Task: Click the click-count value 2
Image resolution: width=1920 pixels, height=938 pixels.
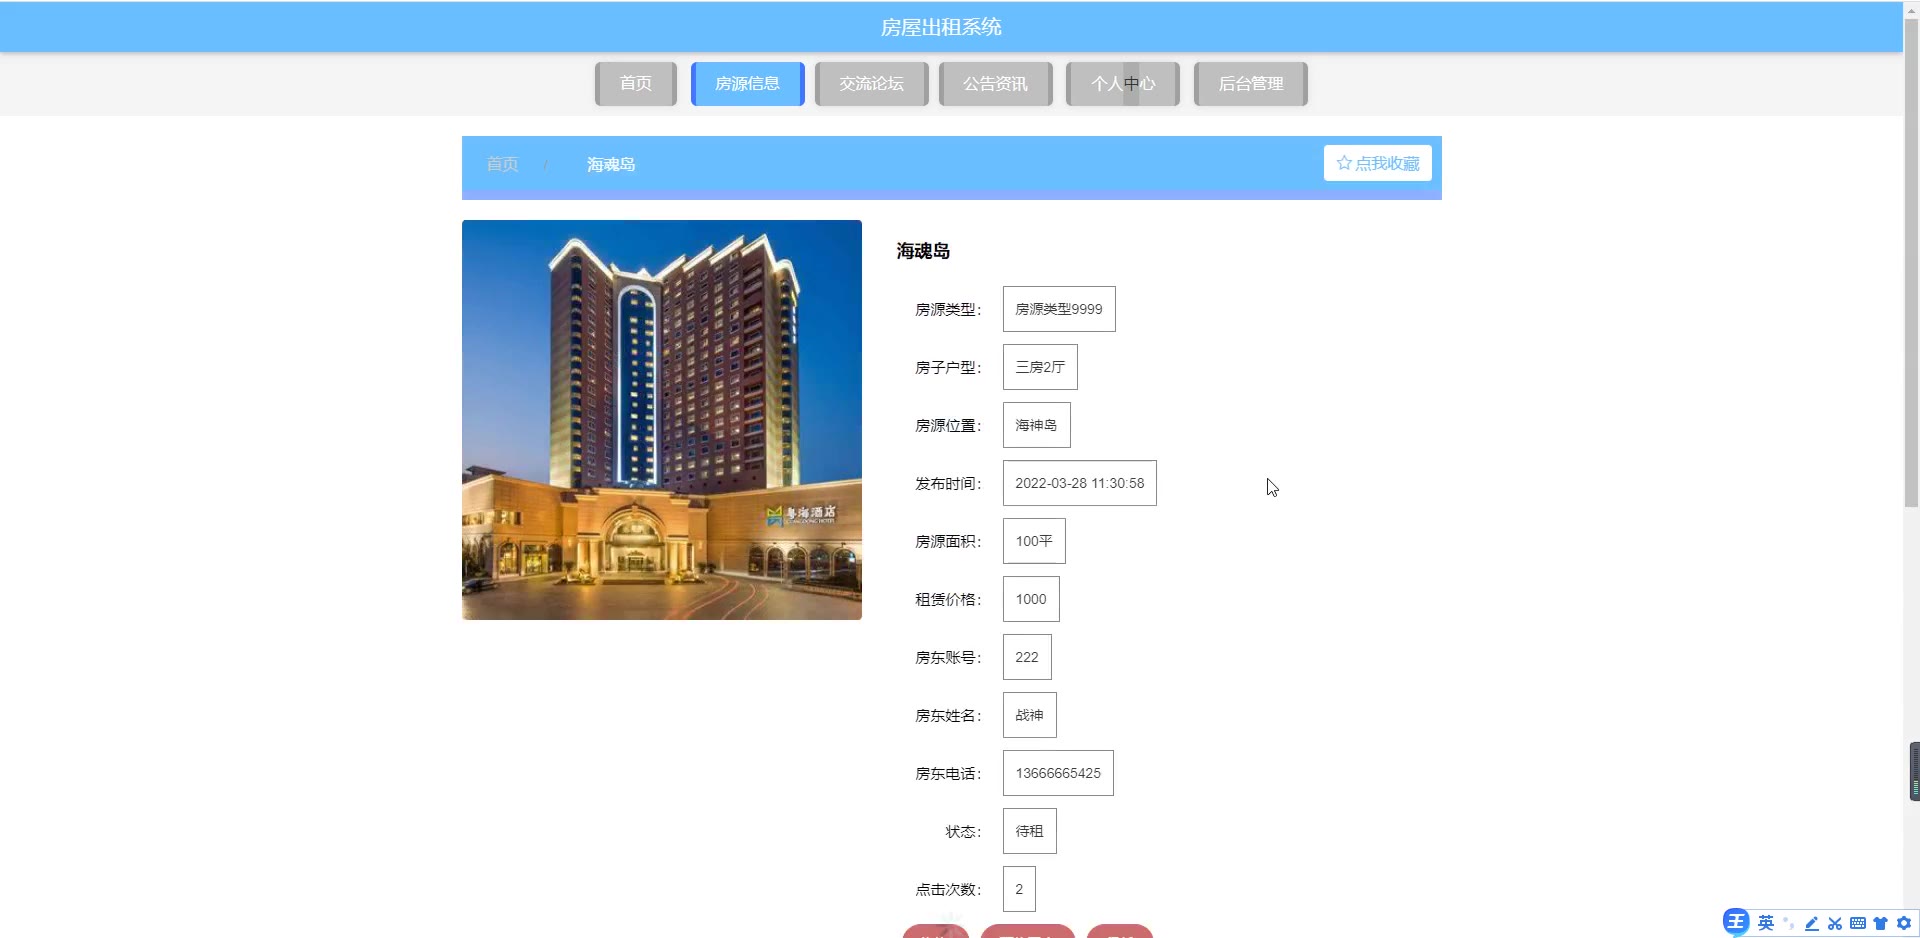Action: (1019, 889)
